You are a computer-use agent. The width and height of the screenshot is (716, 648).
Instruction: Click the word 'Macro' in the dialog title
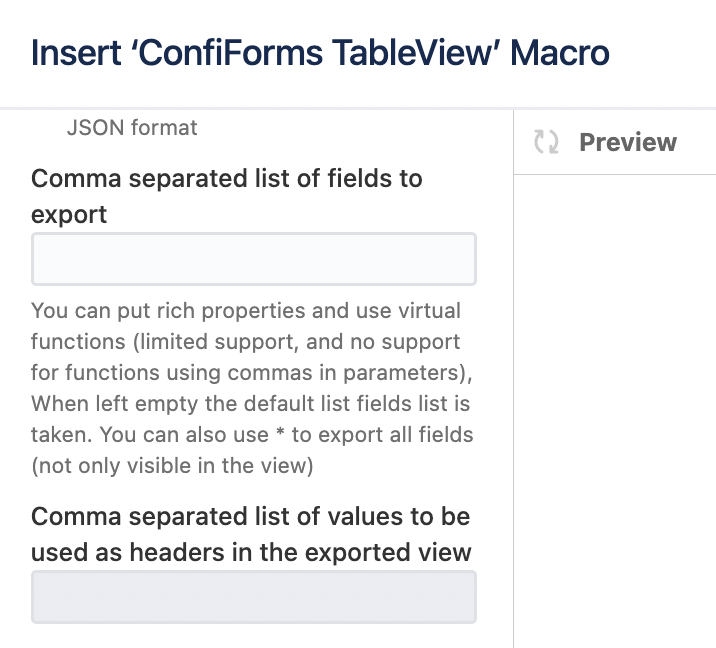pos(560,53)
